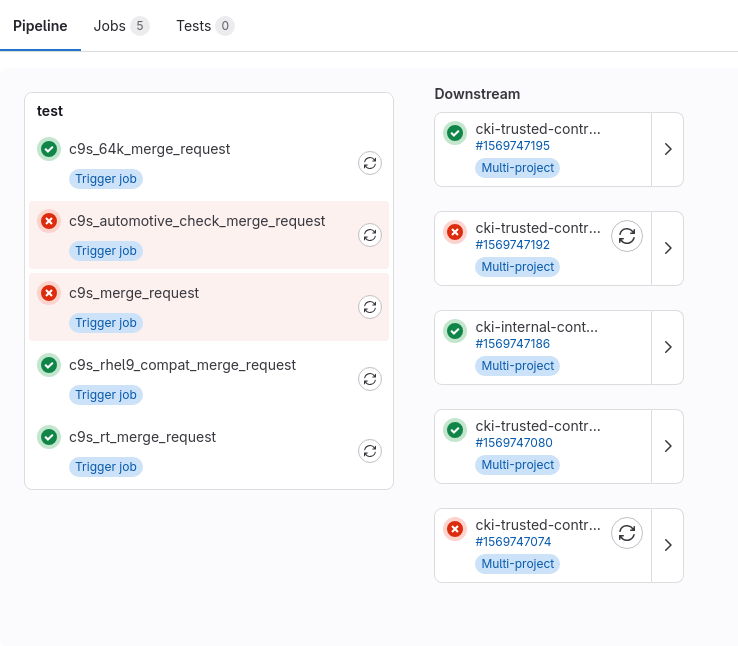Click passed status icon of c9s_64k_merge_request
Viewport: 738px width, 646px height.
48,149
